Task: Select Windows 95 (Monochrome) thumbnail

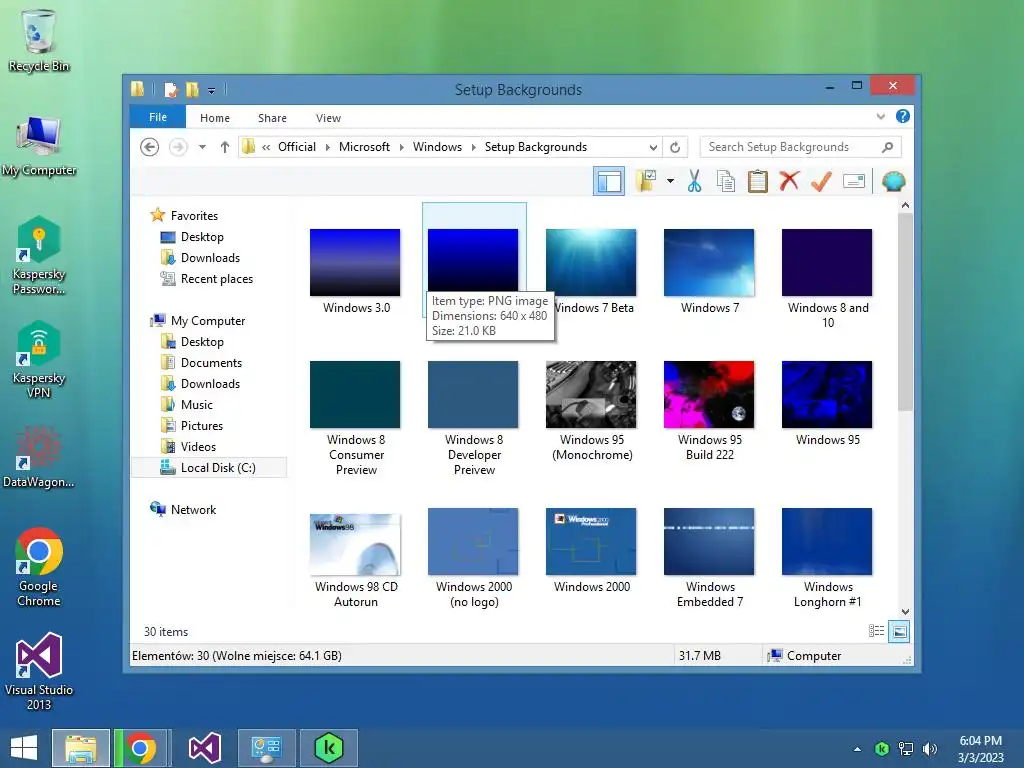Action: 591,394
